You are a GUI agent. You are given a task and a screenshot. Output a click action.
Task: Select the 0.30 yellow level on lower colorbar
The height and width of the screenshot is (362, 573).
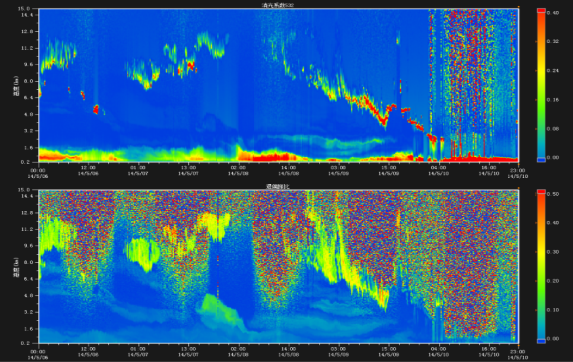541,252
